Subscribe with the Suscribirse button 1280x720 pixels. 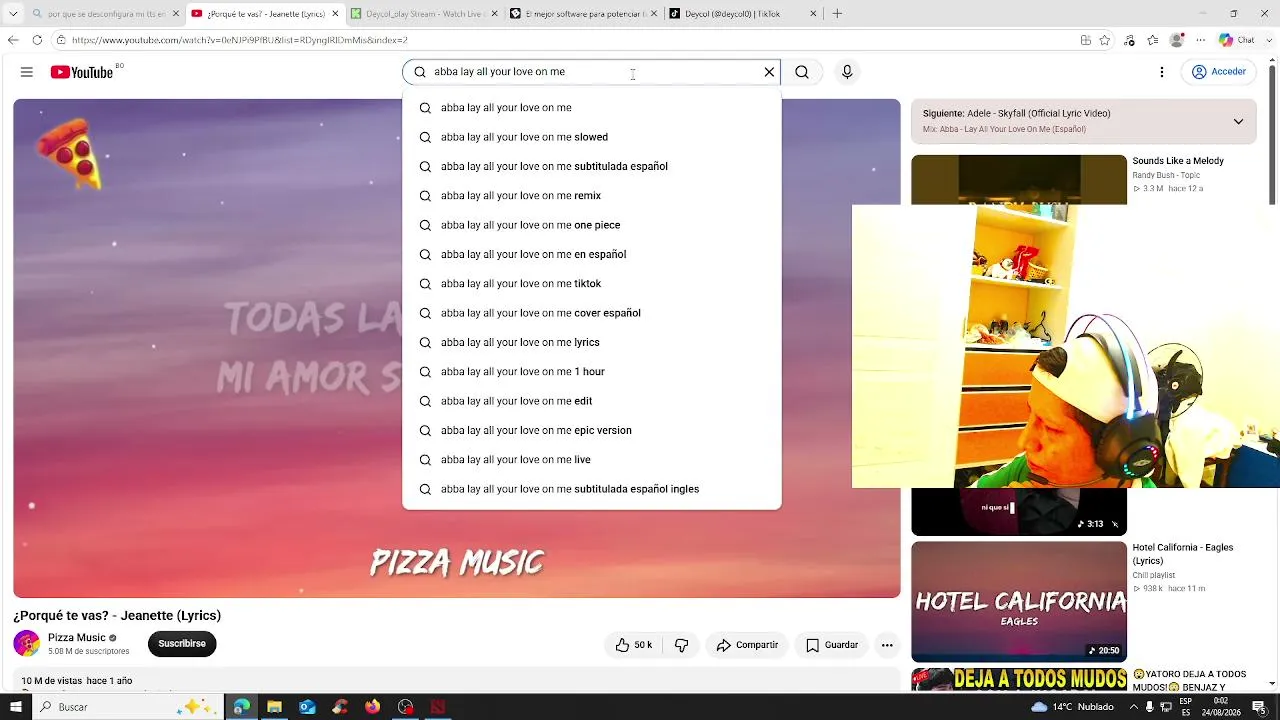(x=182, y=644)
